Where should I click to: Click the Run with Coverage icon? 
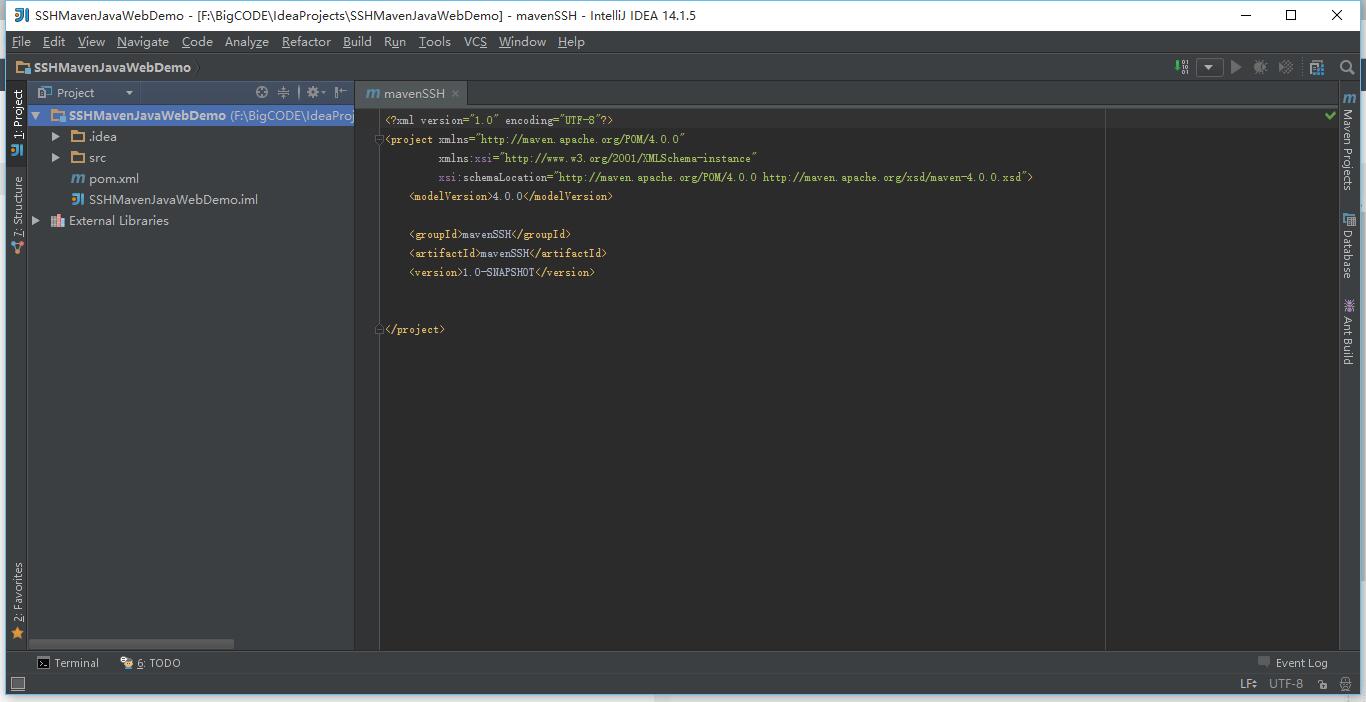tap(1286, 67)
